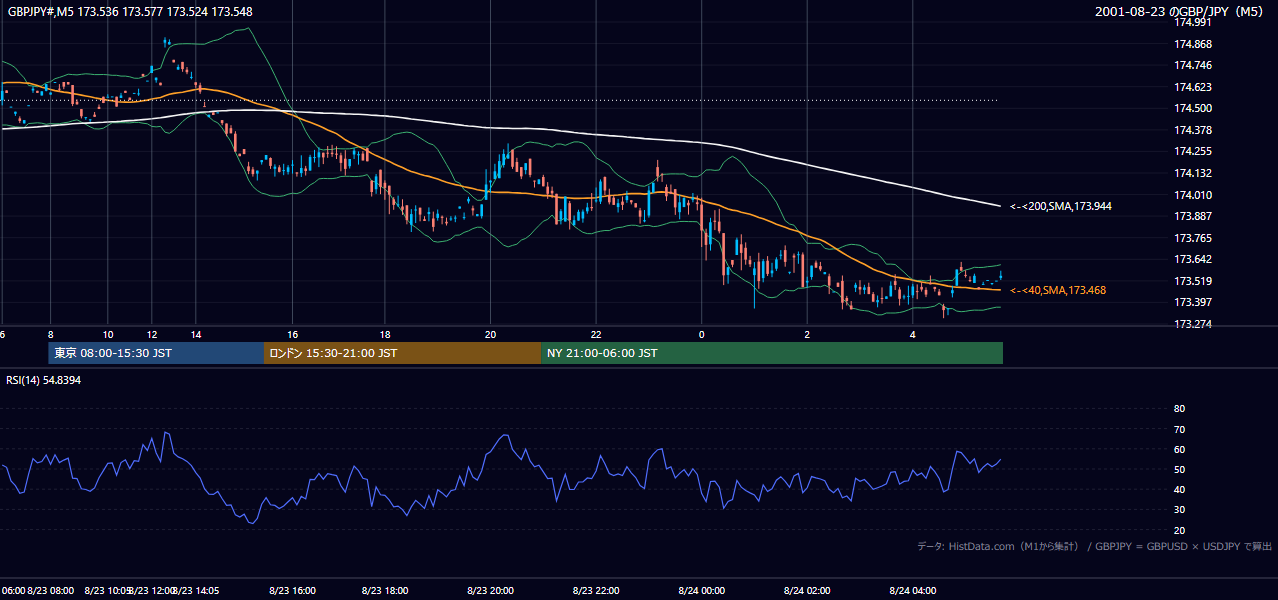Click the 8/23 14:05 bottom date label

pyautogui.click(x=194, y=591)
